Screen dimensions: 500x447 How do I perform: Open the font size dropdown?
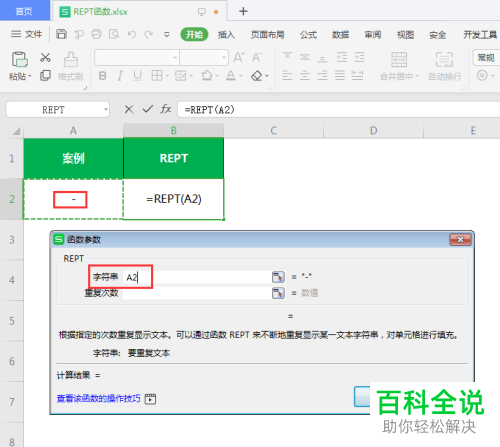(224, 58)
